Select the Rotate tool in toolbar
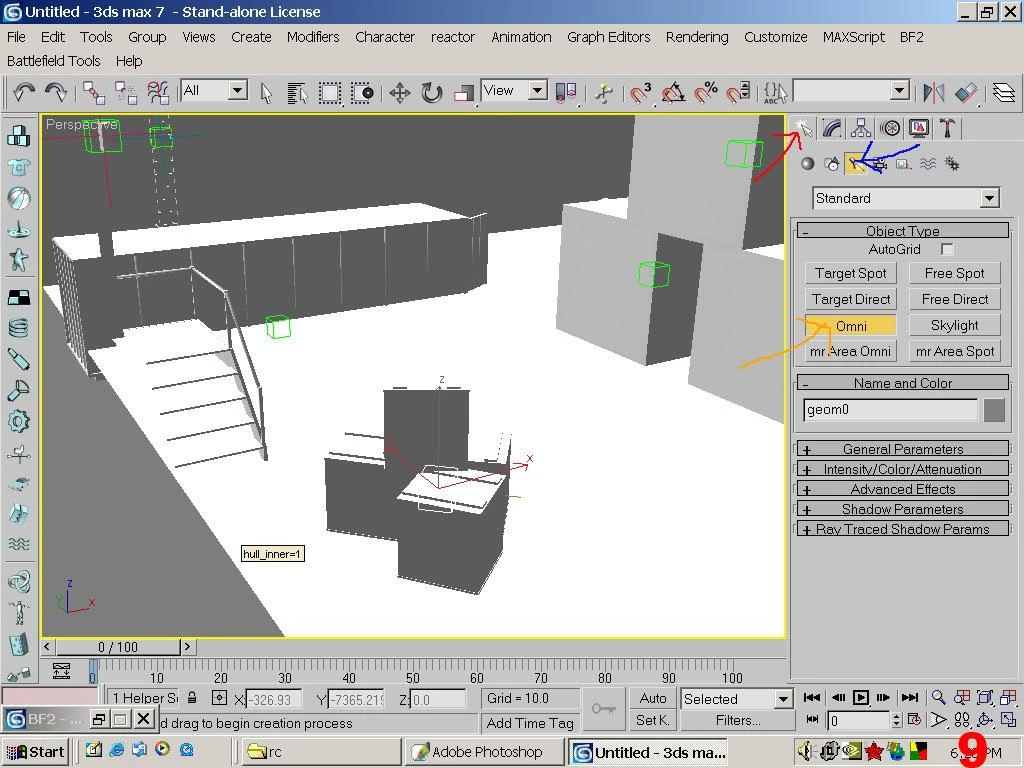The height and width of the screenshot is (768, 1024). point(431,93)
